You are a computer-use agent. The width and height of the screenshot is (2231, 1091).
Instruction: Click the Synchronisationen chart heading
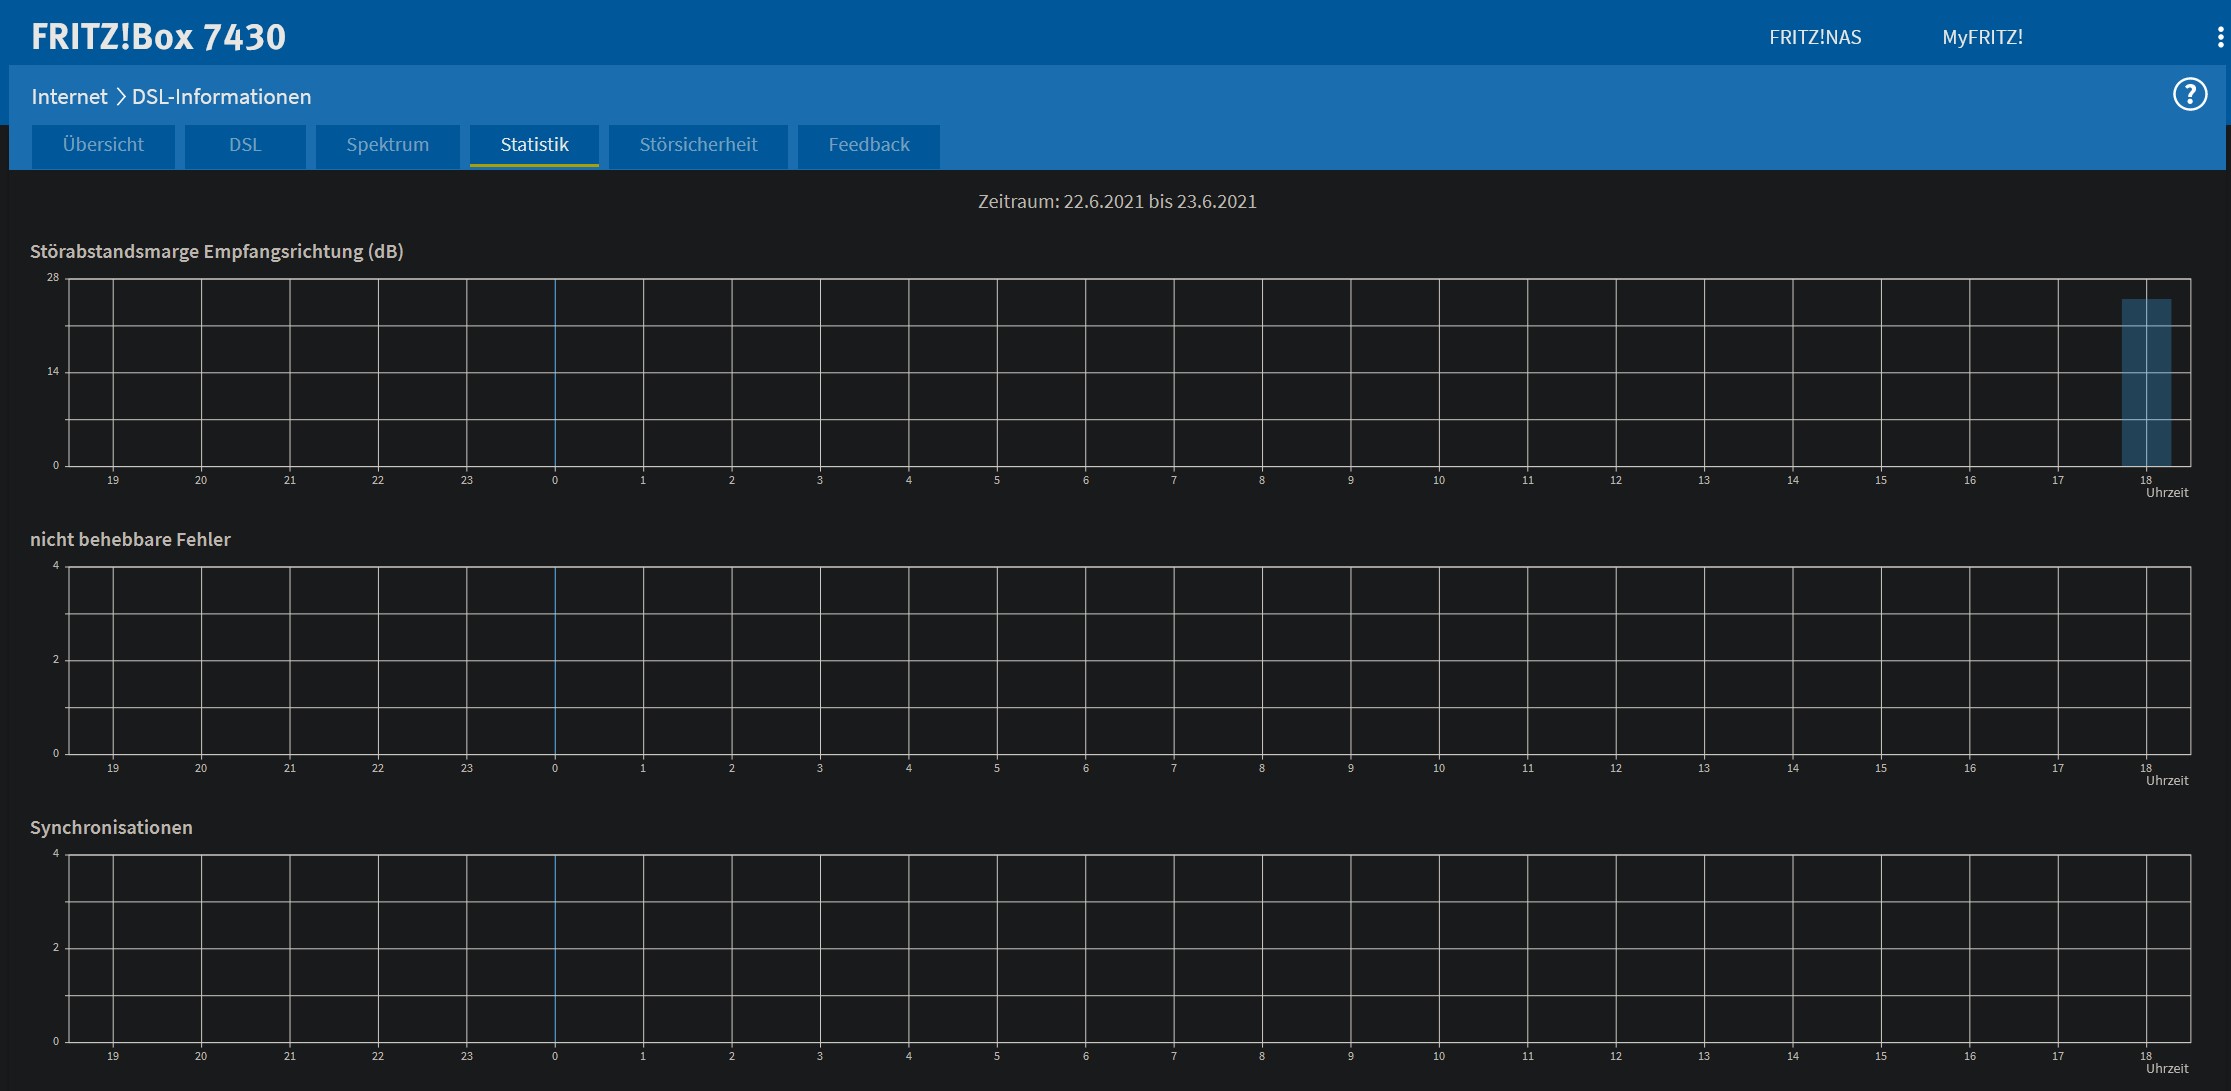111,828
